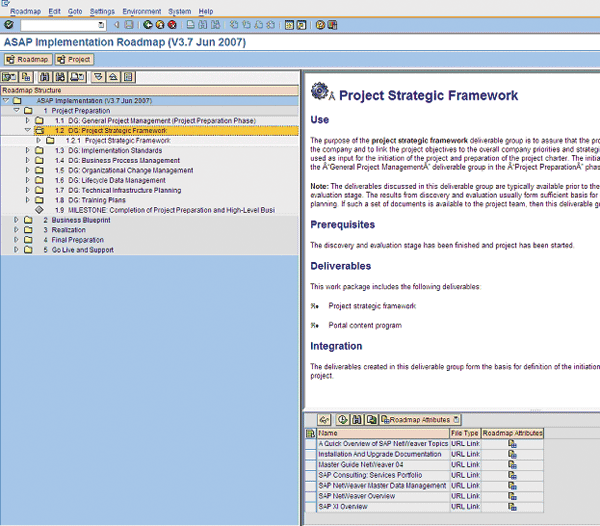Collapse the 1 Project Preparation tree node

[16, 111]
